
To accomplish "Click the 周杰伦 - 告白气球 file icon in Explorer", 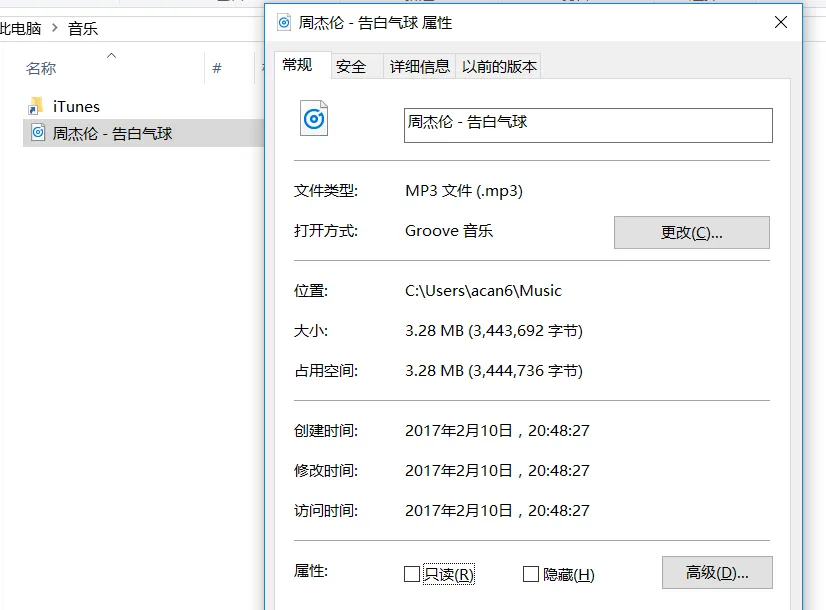I will tap(38, 132).
